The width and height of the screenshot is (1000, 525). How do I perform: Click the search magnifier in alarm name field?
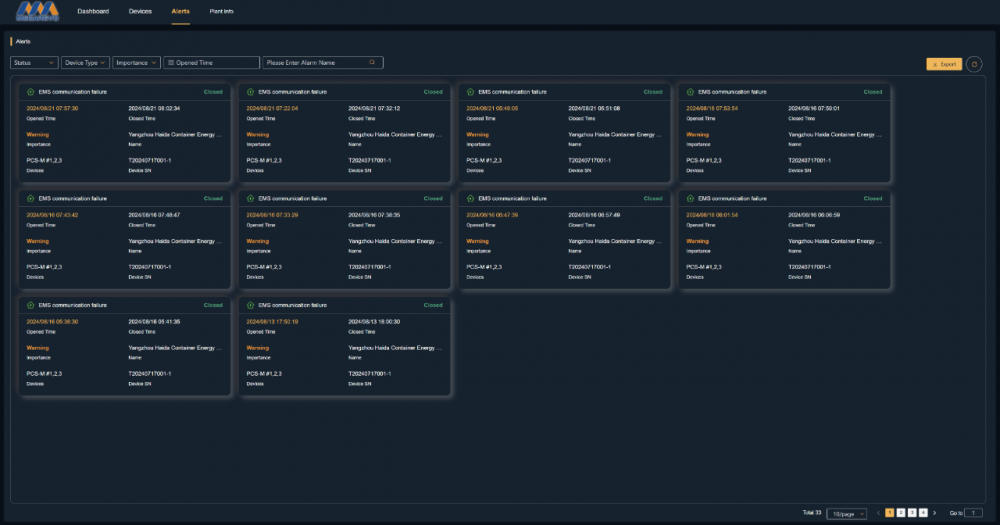pyautogui.click(x=372, y=62)
